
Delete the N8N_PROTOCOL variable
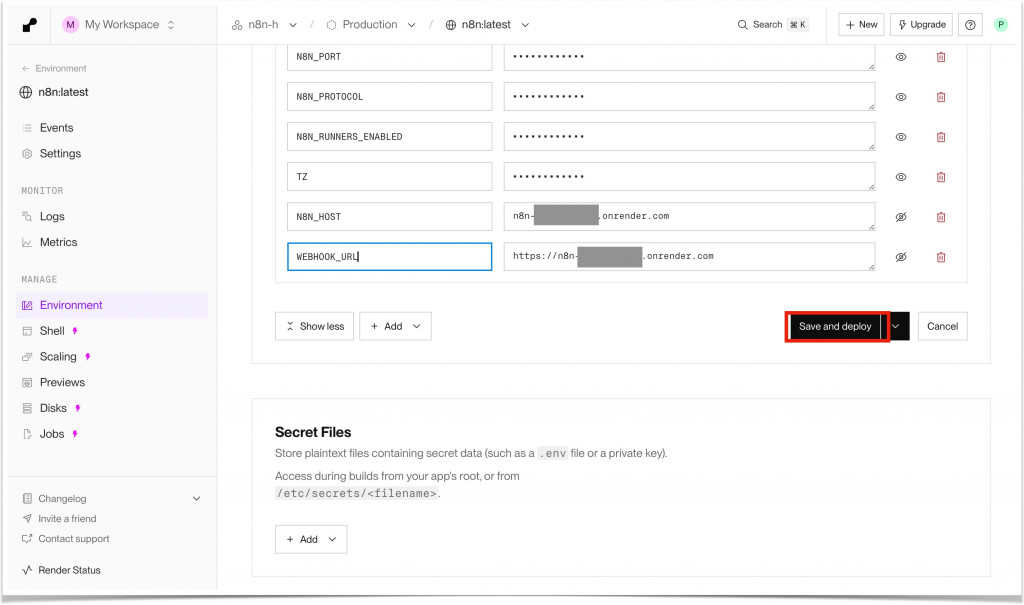tap(941, 97)
